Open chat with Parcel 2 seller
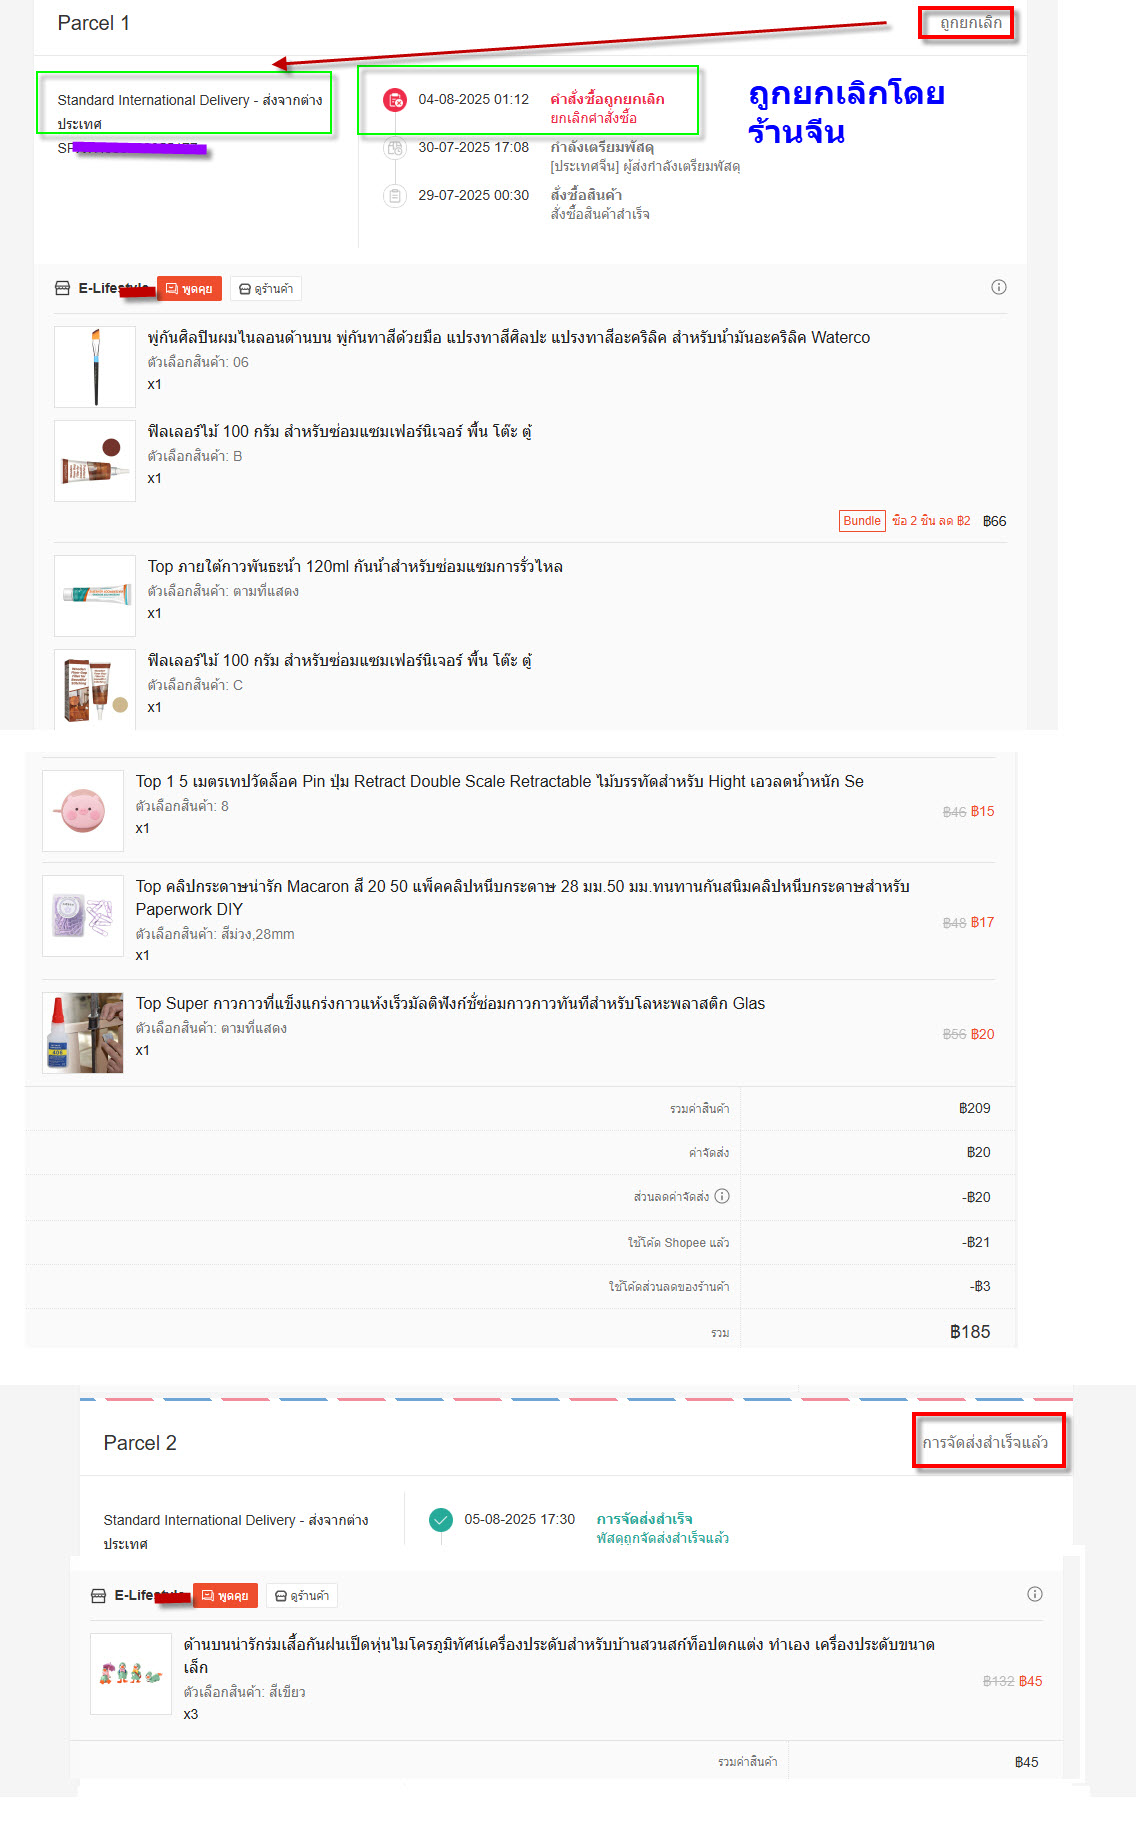This screenshot has height=1838, width=1140. click(225, 1596)
